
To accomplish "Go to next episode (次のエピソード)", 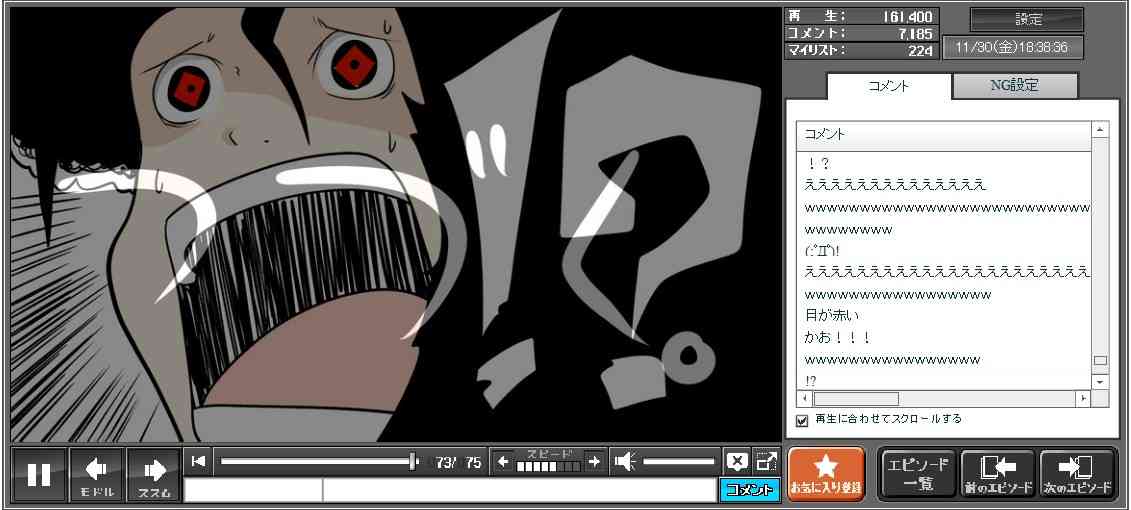I will point(1077,473).
